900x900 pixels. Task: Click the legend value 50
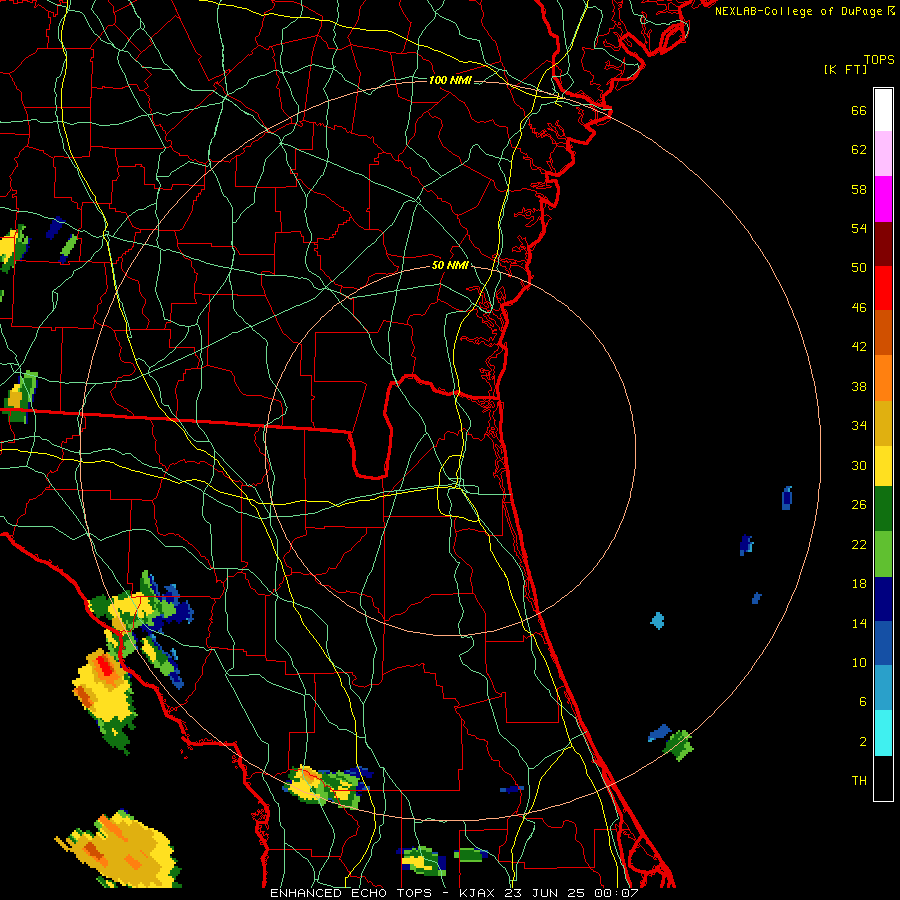pyautogui.click(x=859, y=268)
